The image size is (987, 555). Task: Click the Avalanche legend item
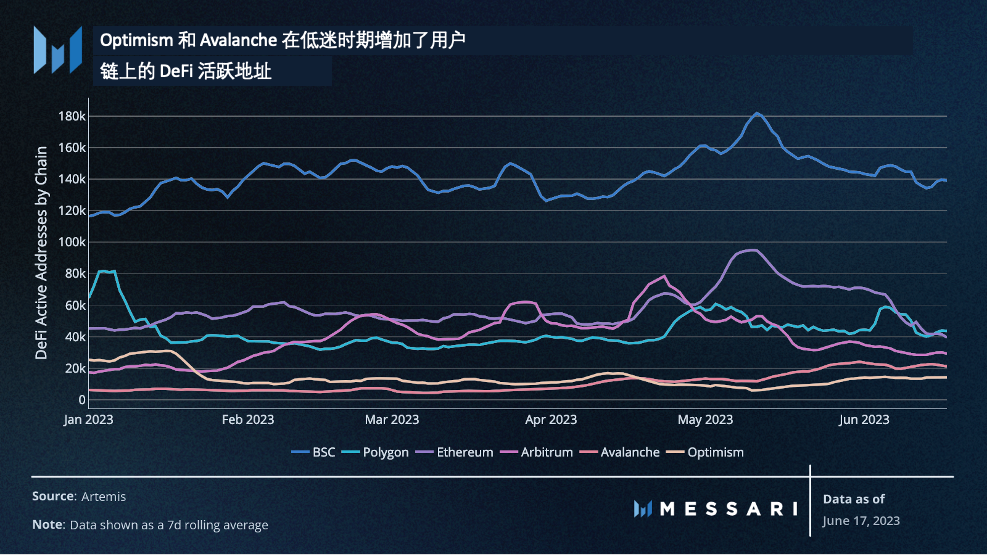coord(630,452)
